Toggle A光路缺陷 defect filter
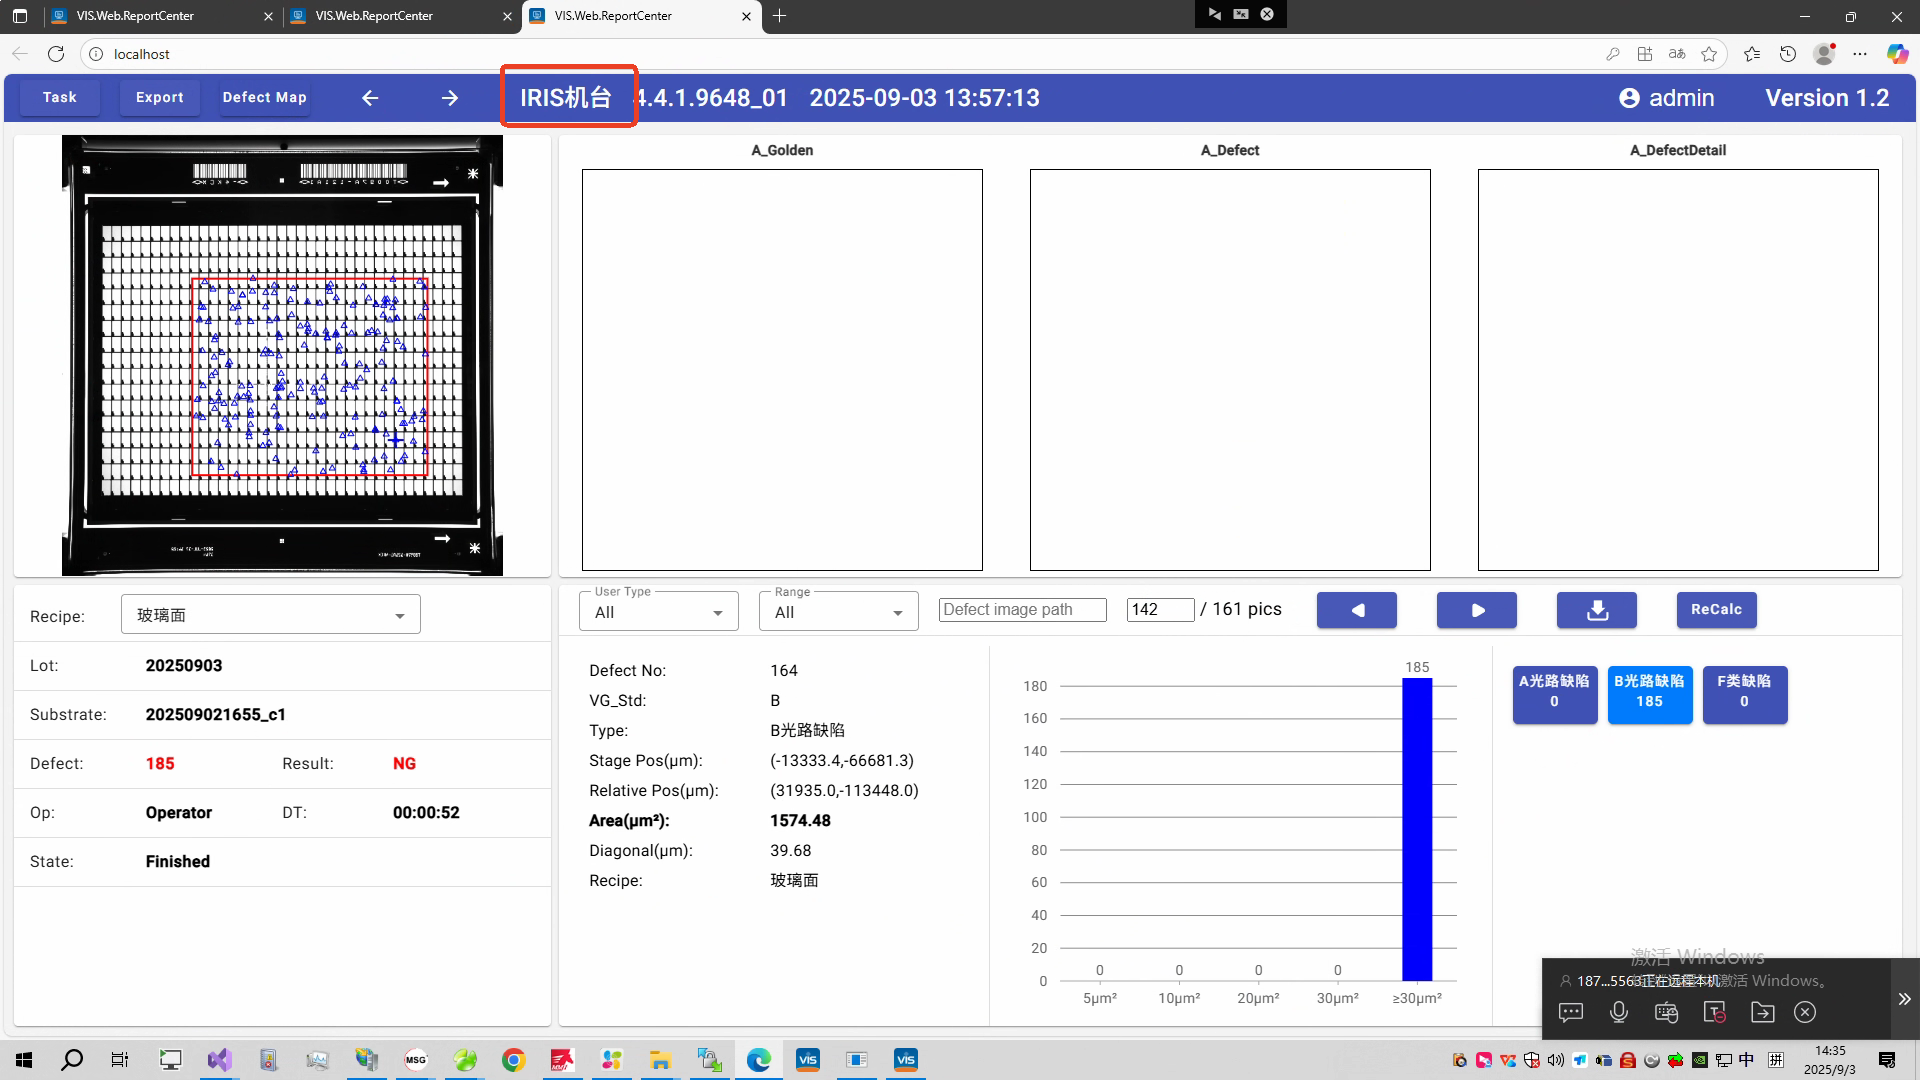 1554,693
